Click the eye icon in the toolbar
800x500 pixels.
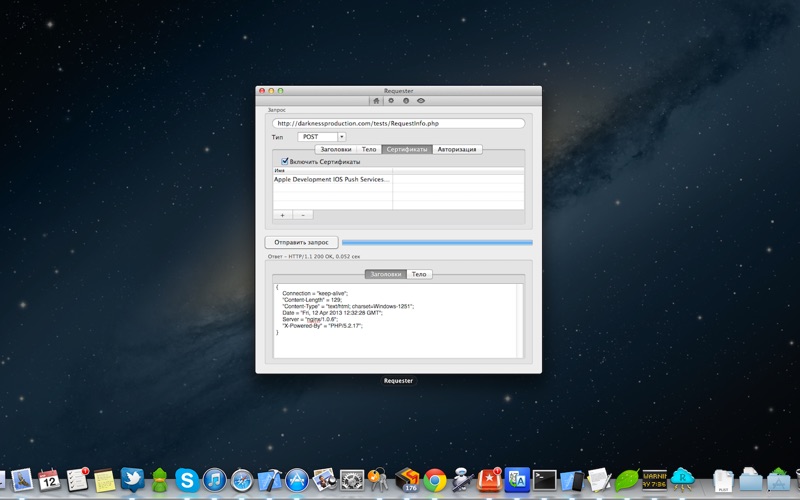pyautogui.click(x=421, y=101)
